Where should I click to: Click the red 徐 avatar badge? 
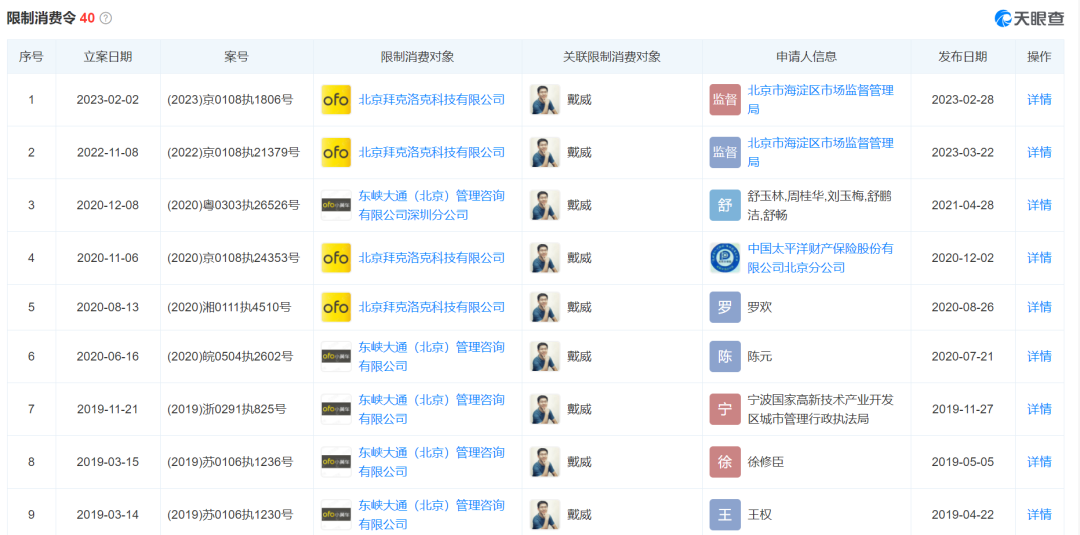[725, 462]
